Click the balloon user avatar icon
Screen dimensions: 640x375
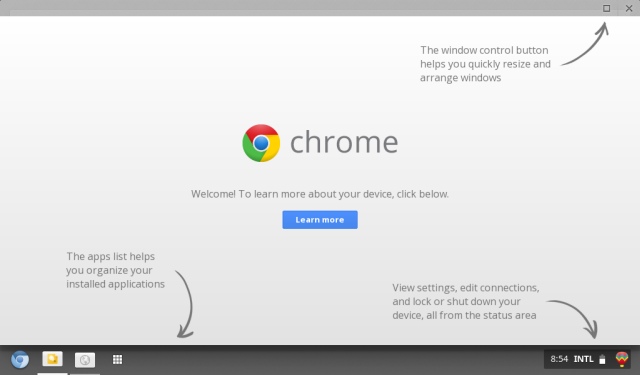[622, 359]
